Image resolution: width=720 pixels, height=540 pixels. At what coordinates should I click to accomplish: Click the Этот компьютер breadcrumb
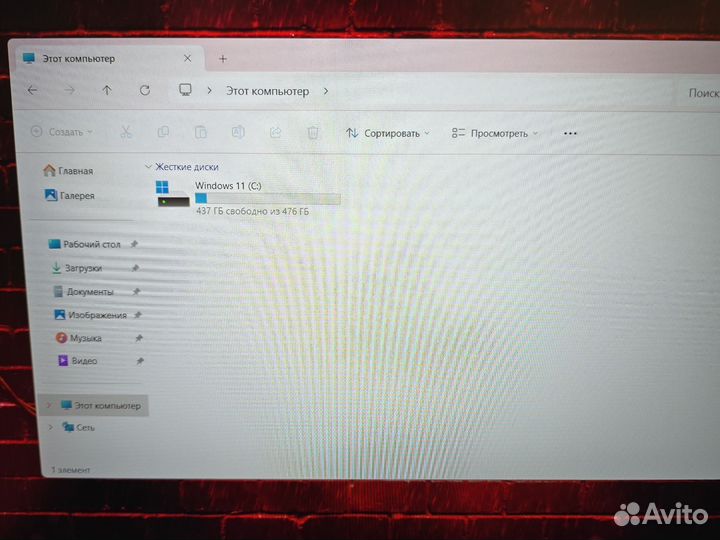[x=267, y=91]
